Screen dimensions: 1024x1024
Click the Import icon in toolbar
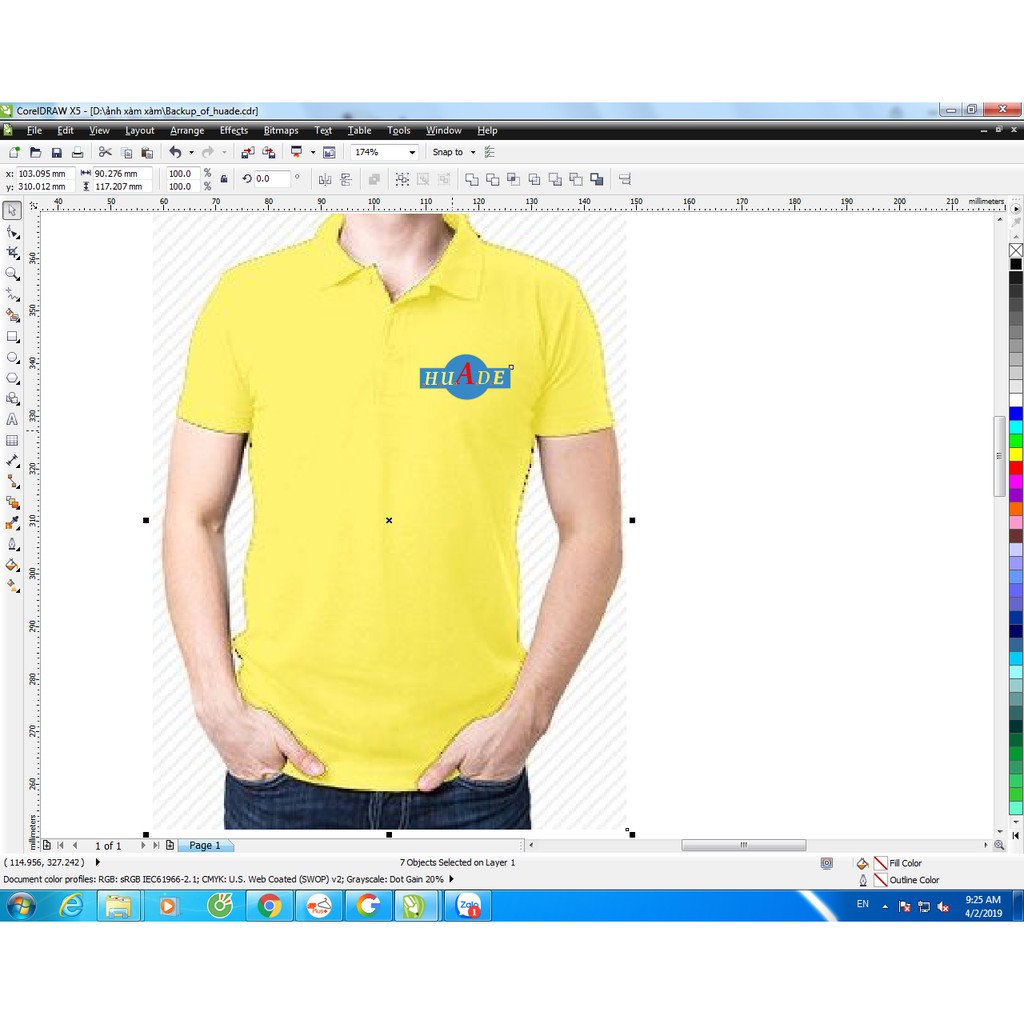248,152
